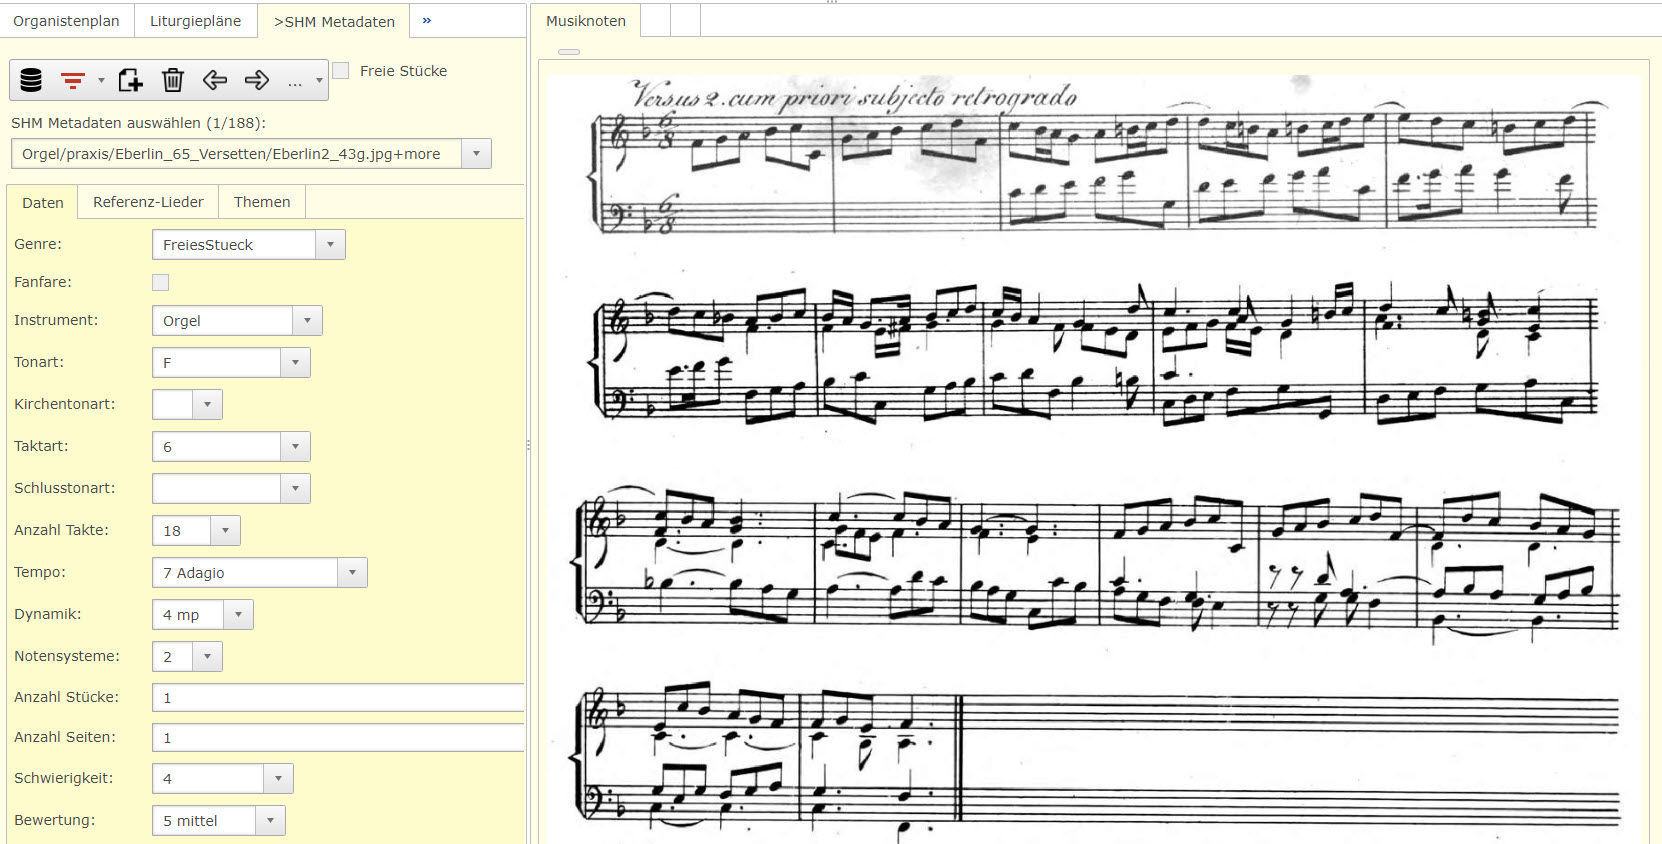The height and width of the screenshot is (844, 1662).
Task: Open the filter options dropdown arrow
Action: coord(101,81)
